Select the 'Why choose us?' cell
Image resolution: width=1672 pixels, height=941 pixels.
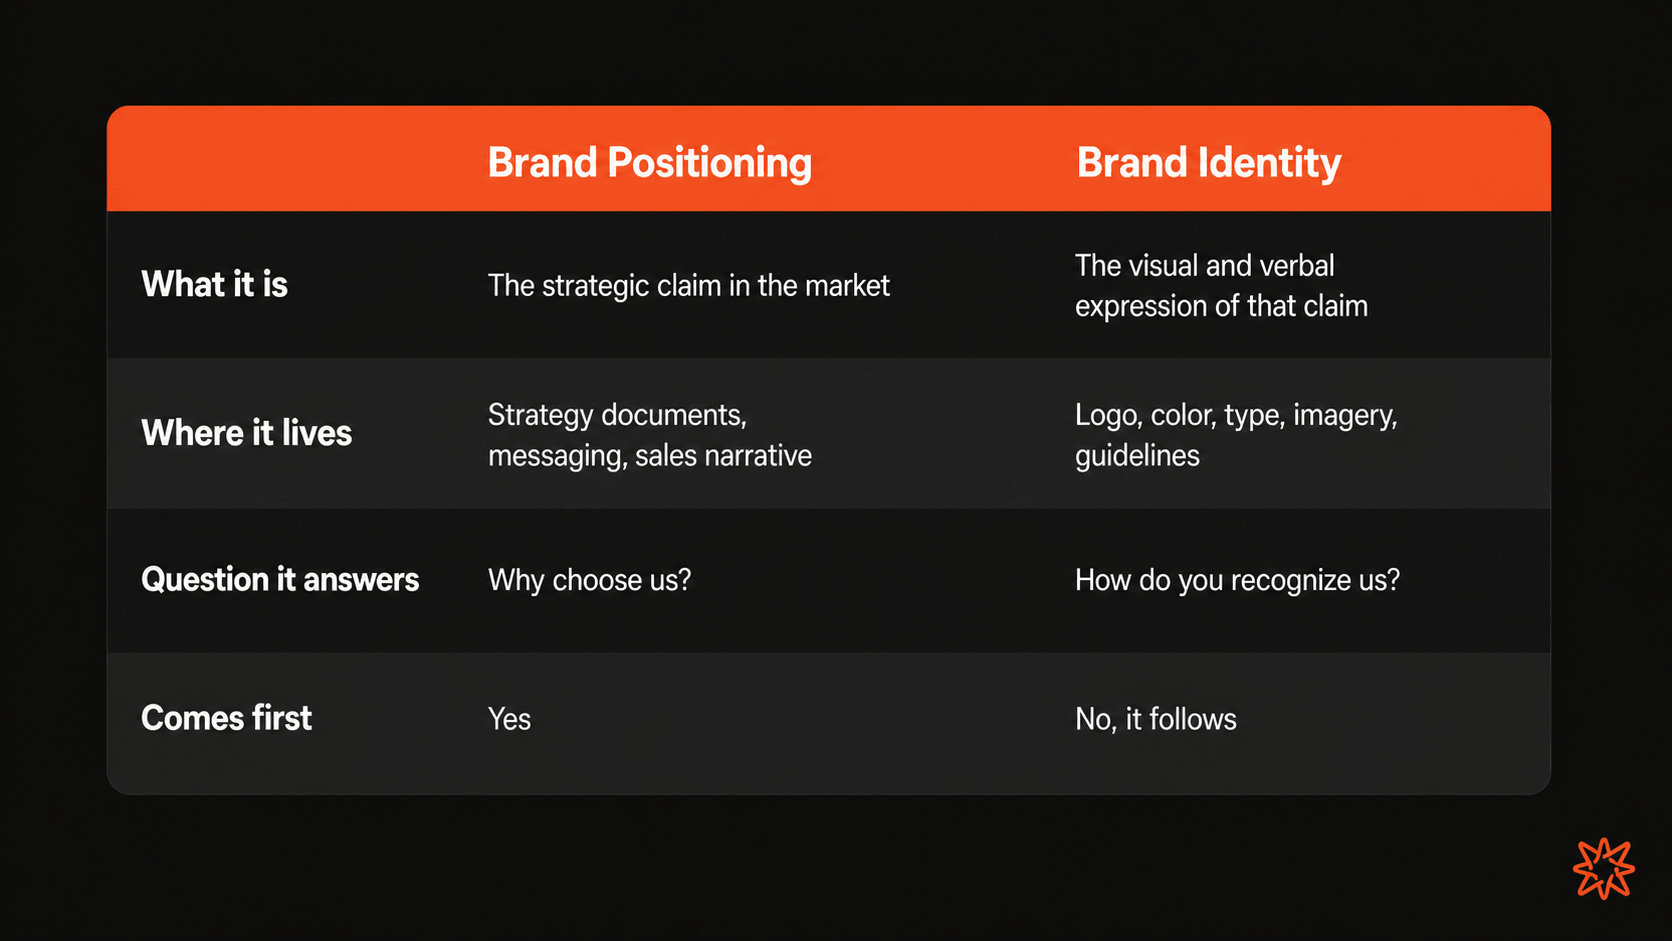coord(589,580)
